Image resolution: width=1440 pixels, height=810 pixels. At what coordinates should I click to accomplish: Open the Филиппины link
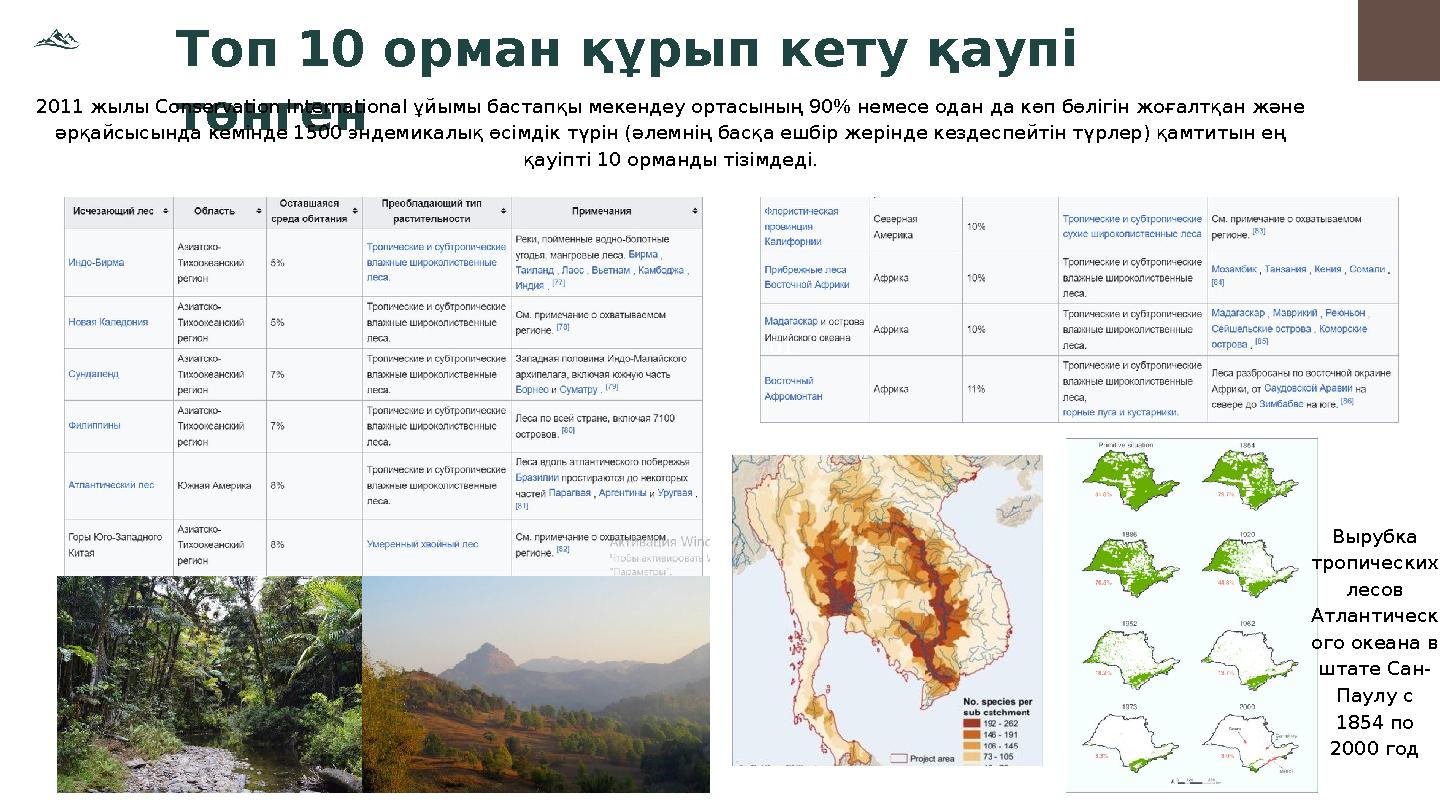click(94, 425)
